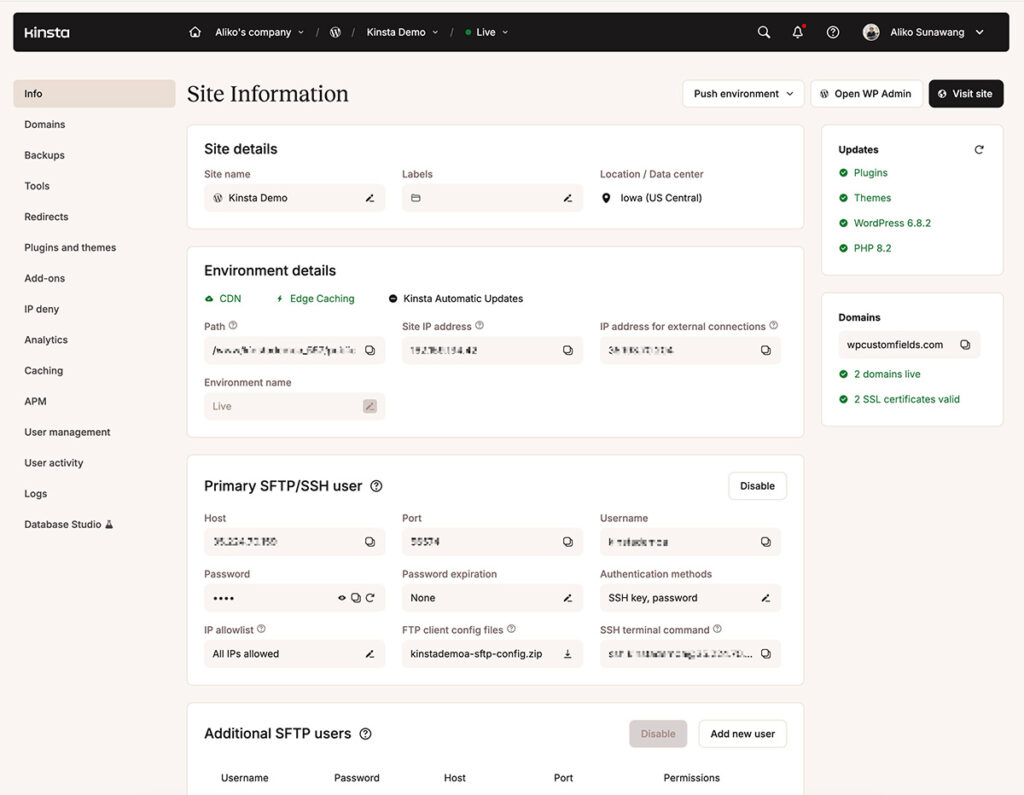
Task: Click the WordPress icon in breadcrumb
Action: pos(335,32)
